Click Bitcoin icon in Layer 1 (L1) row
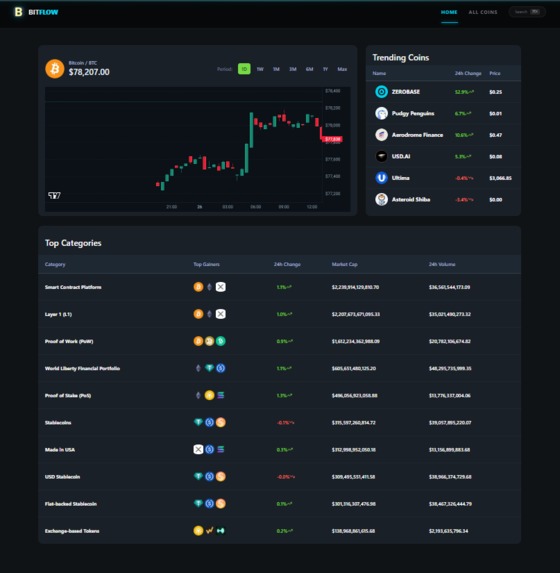560x573 pixels. tap(198, 314)
